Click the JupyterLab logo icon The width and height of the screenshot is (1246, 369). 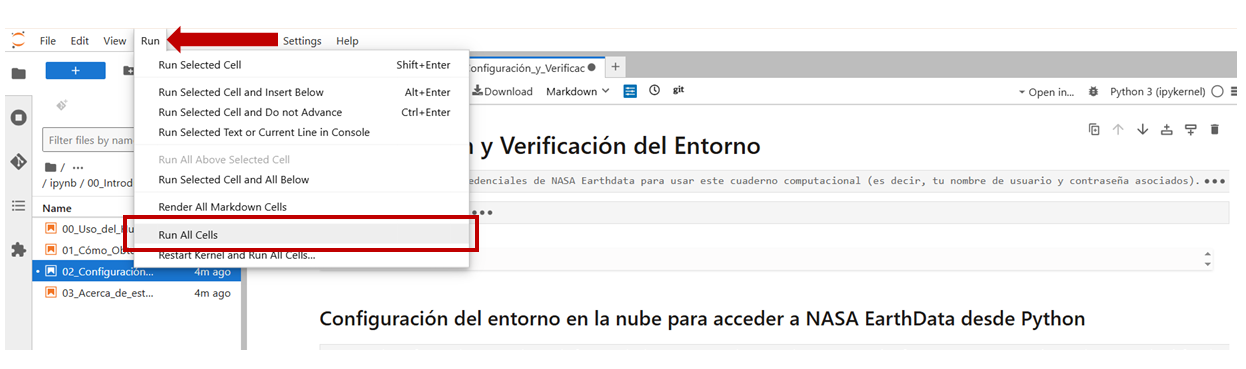pos(18,40)
